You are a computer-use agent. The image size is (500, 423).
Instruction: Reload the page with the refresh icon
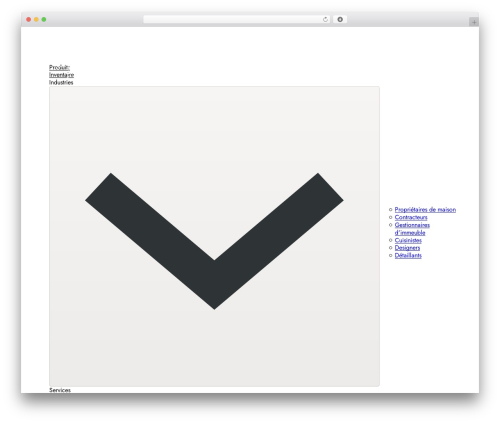click(x=325, y=19)
